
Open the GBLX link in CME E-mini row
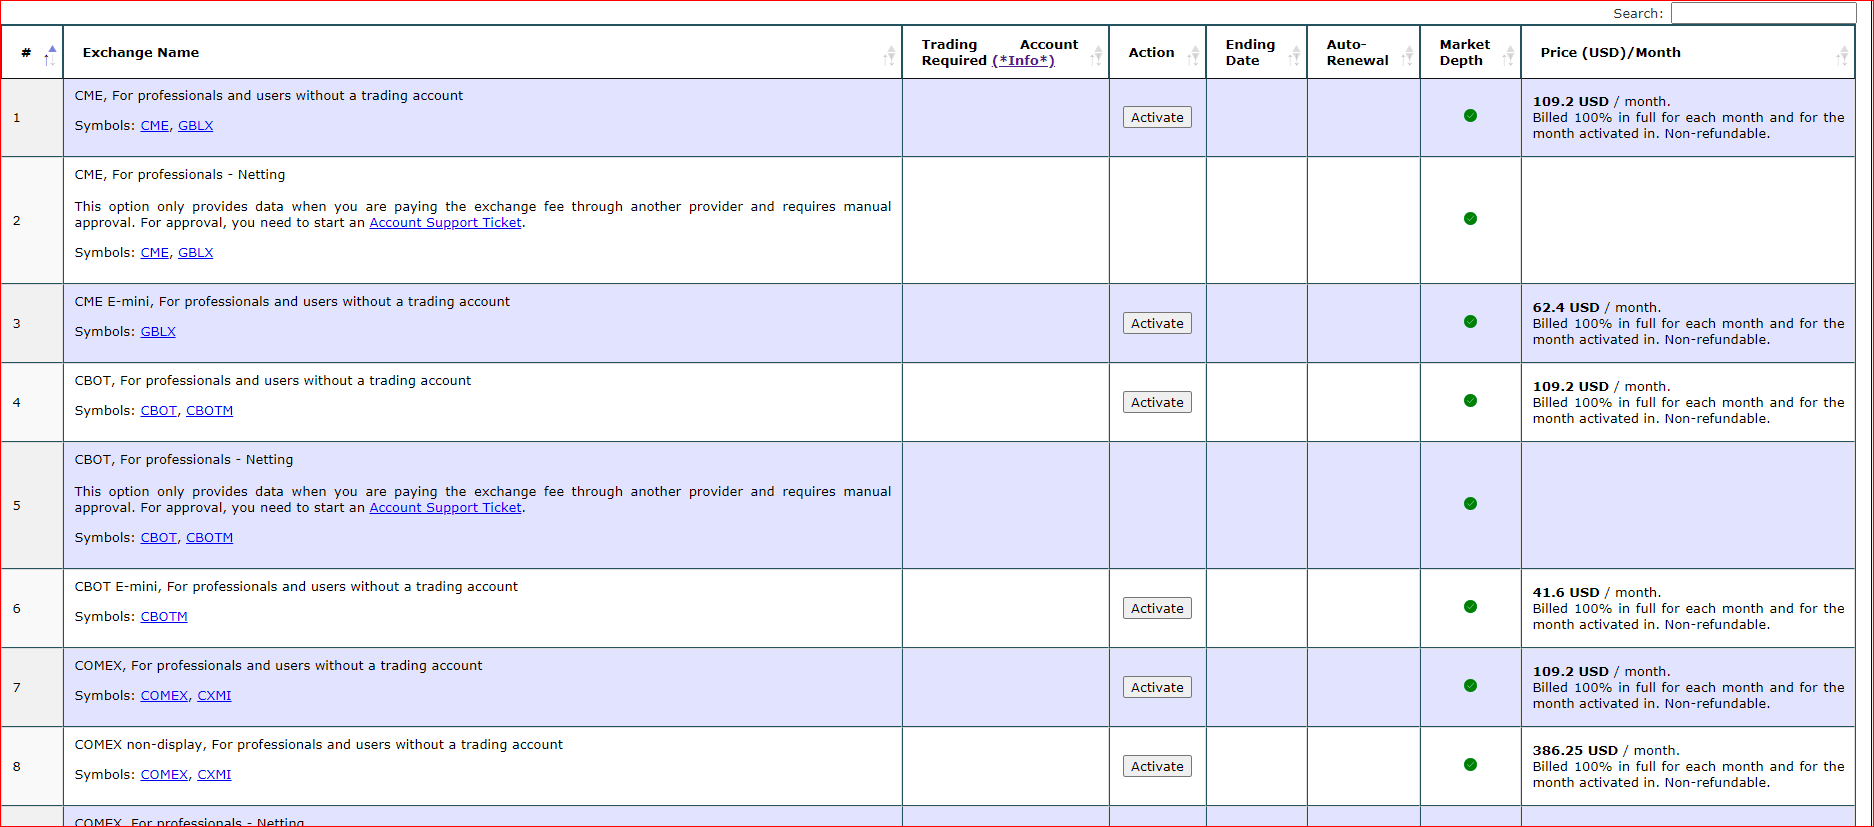(x=158, y=332)
